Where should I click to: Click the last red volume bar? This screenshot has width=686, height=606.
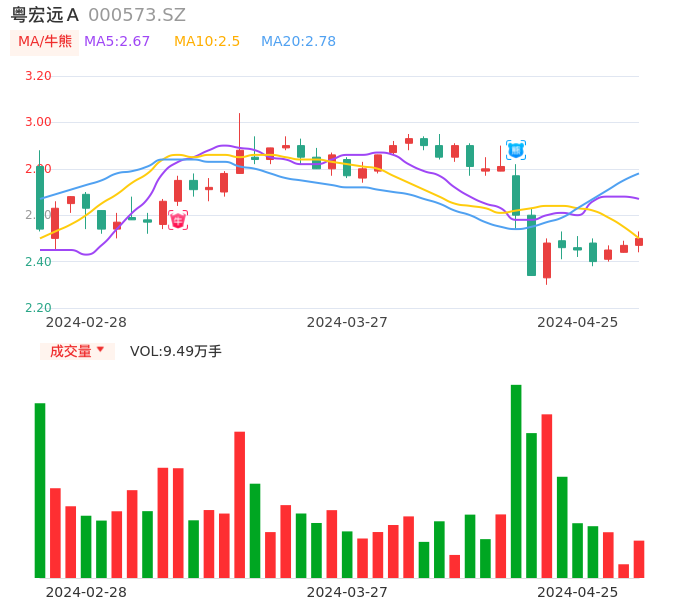pyautogui.click(x=639, y=559)
